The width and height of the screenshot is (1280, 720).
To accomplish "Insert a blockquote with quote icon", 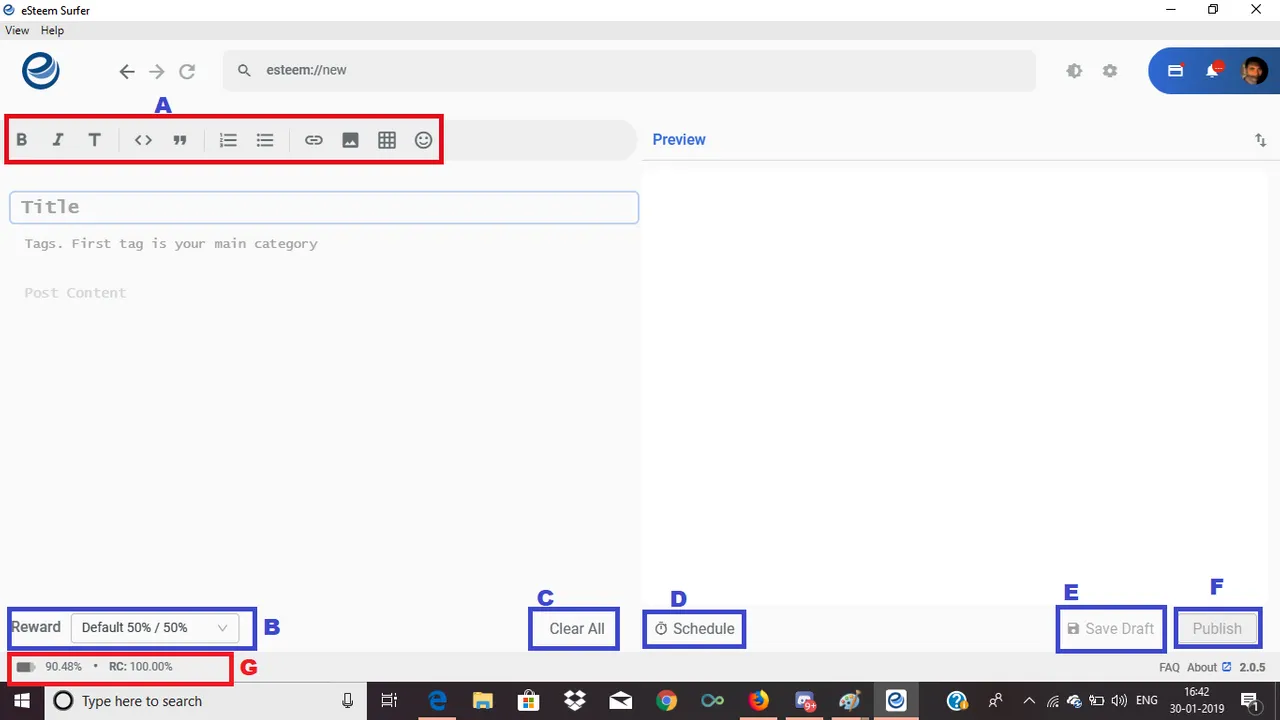I will point(180,140).
